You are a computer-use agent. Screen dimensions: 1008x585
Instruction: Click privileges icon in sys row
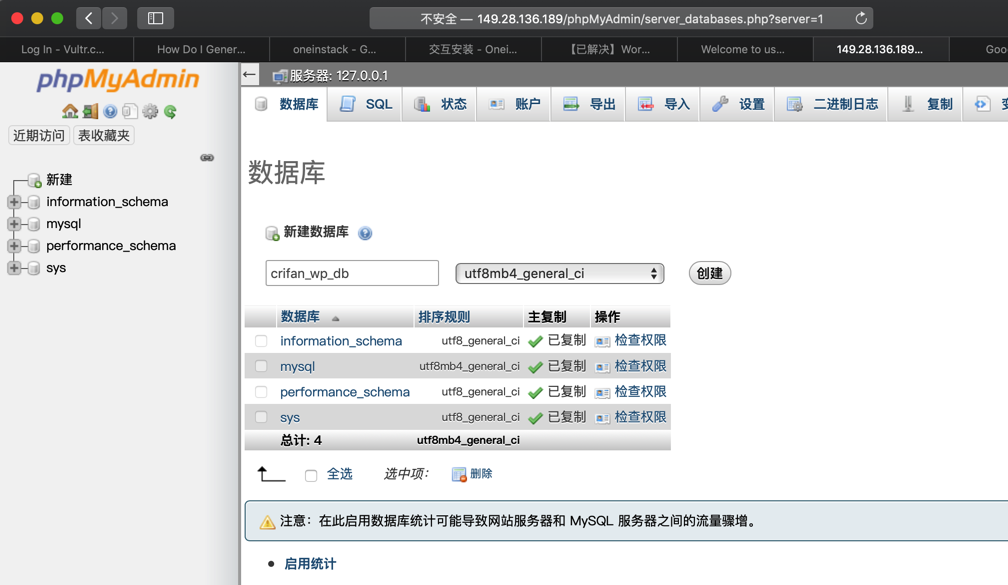[x=602, y=418]
